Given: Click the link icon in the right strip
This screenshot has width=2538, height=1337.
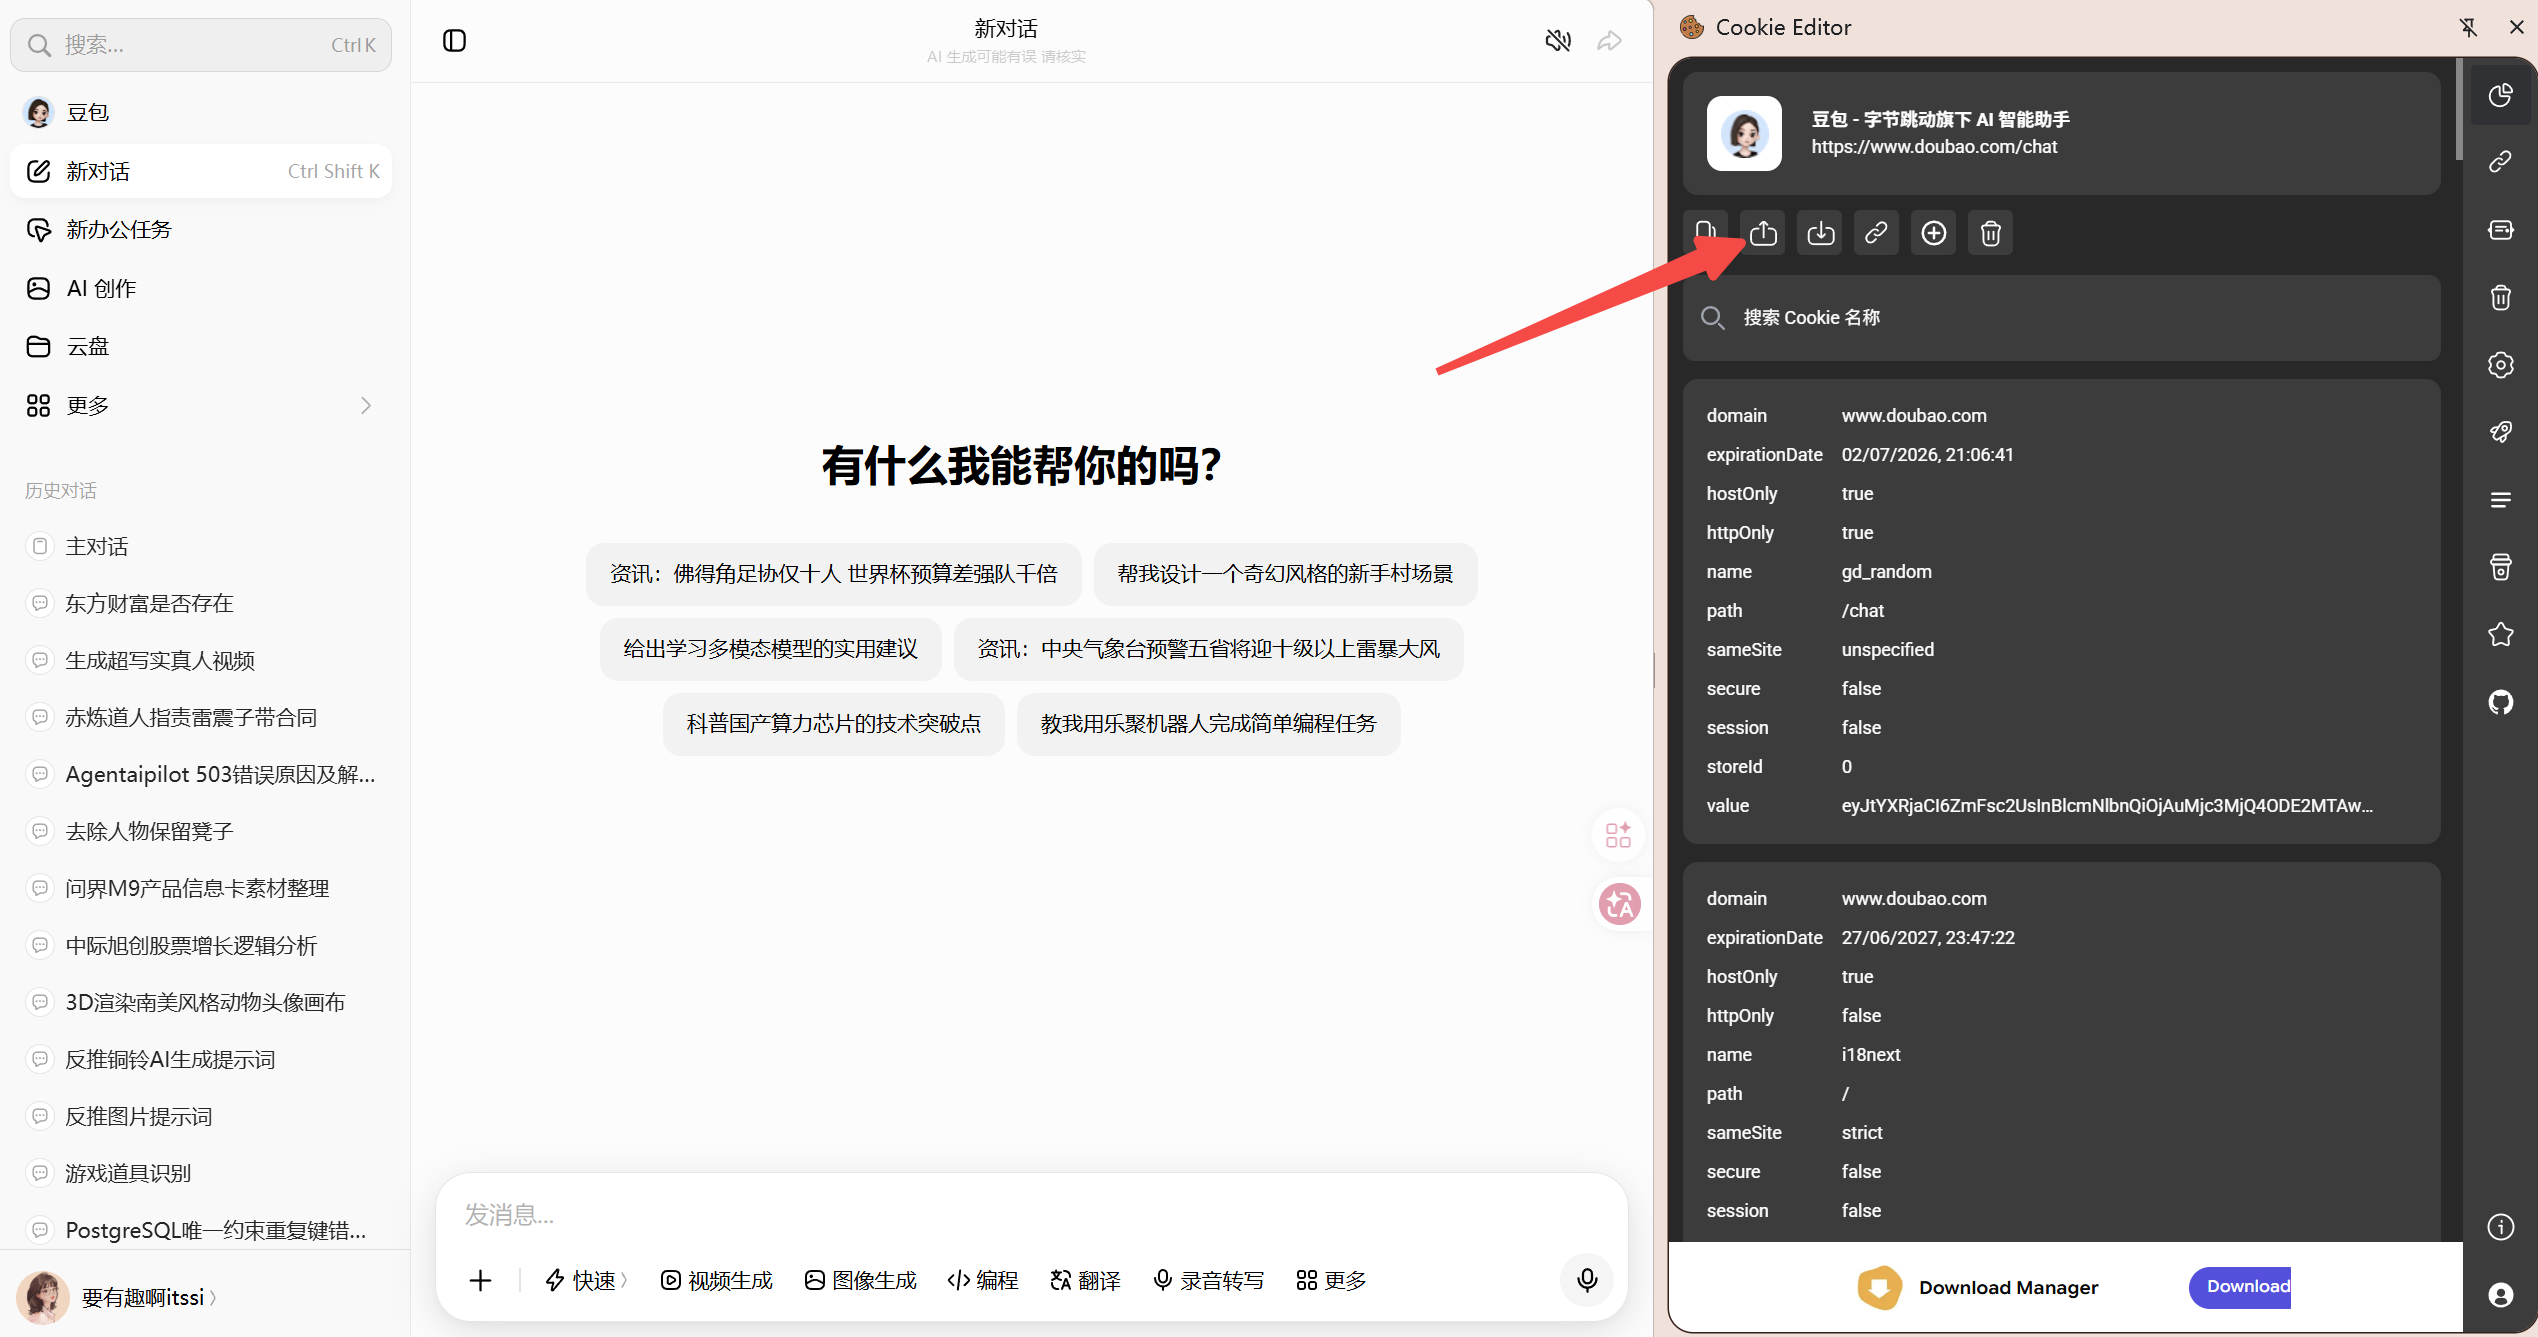Looking at the screenshot, I should click(2501, 162).
